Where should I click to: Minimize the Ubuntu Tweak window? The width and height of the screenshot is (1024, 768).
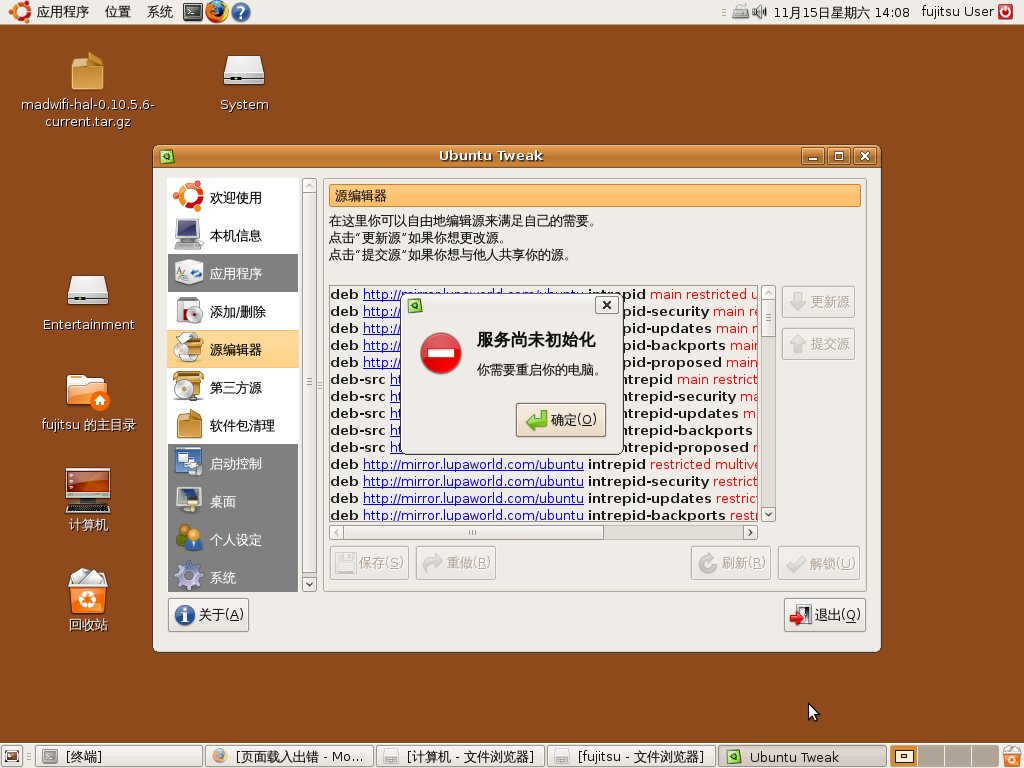tap(813, 156)
